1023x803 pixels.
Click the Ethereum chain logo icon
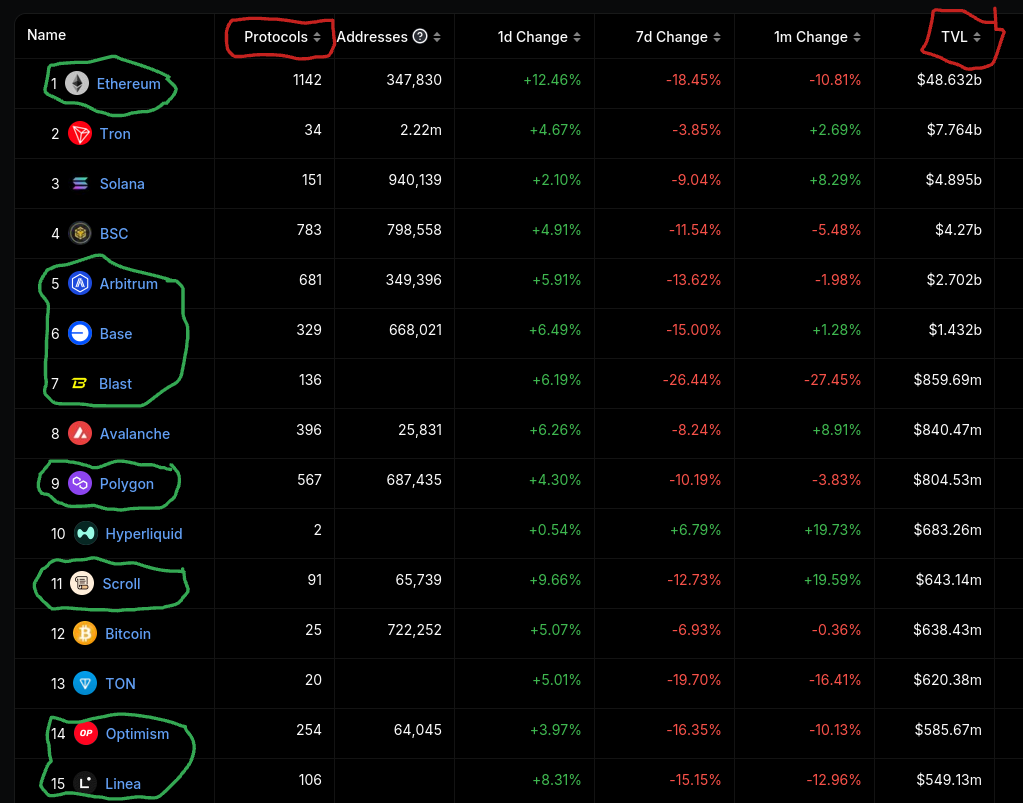pos(77,83)
